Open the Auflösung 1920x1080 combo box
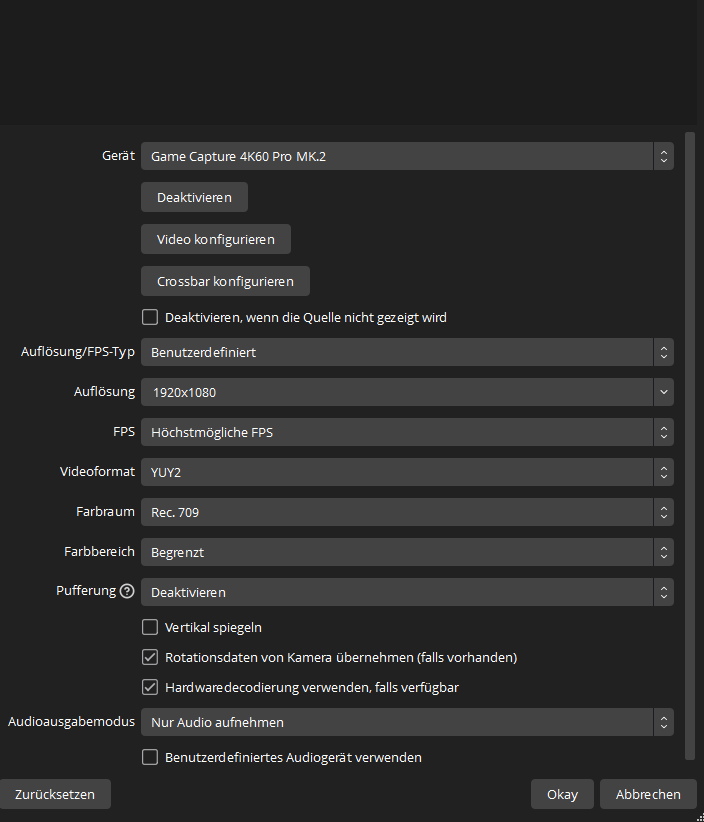Viewport: 704px width, 822px height. coord(406,392)
